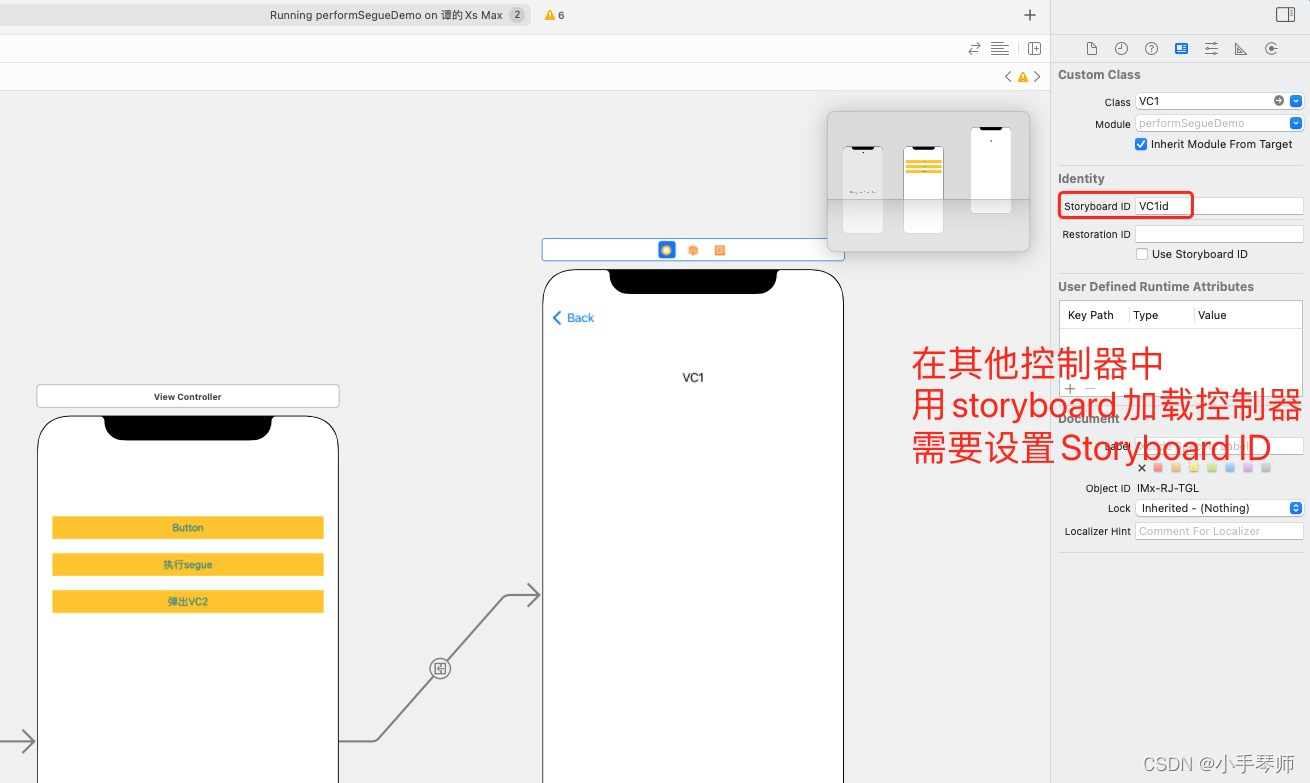Screen dimensions: 1310x783
Task: Choose the red label color swatch
Action: tap(1158, 468)
